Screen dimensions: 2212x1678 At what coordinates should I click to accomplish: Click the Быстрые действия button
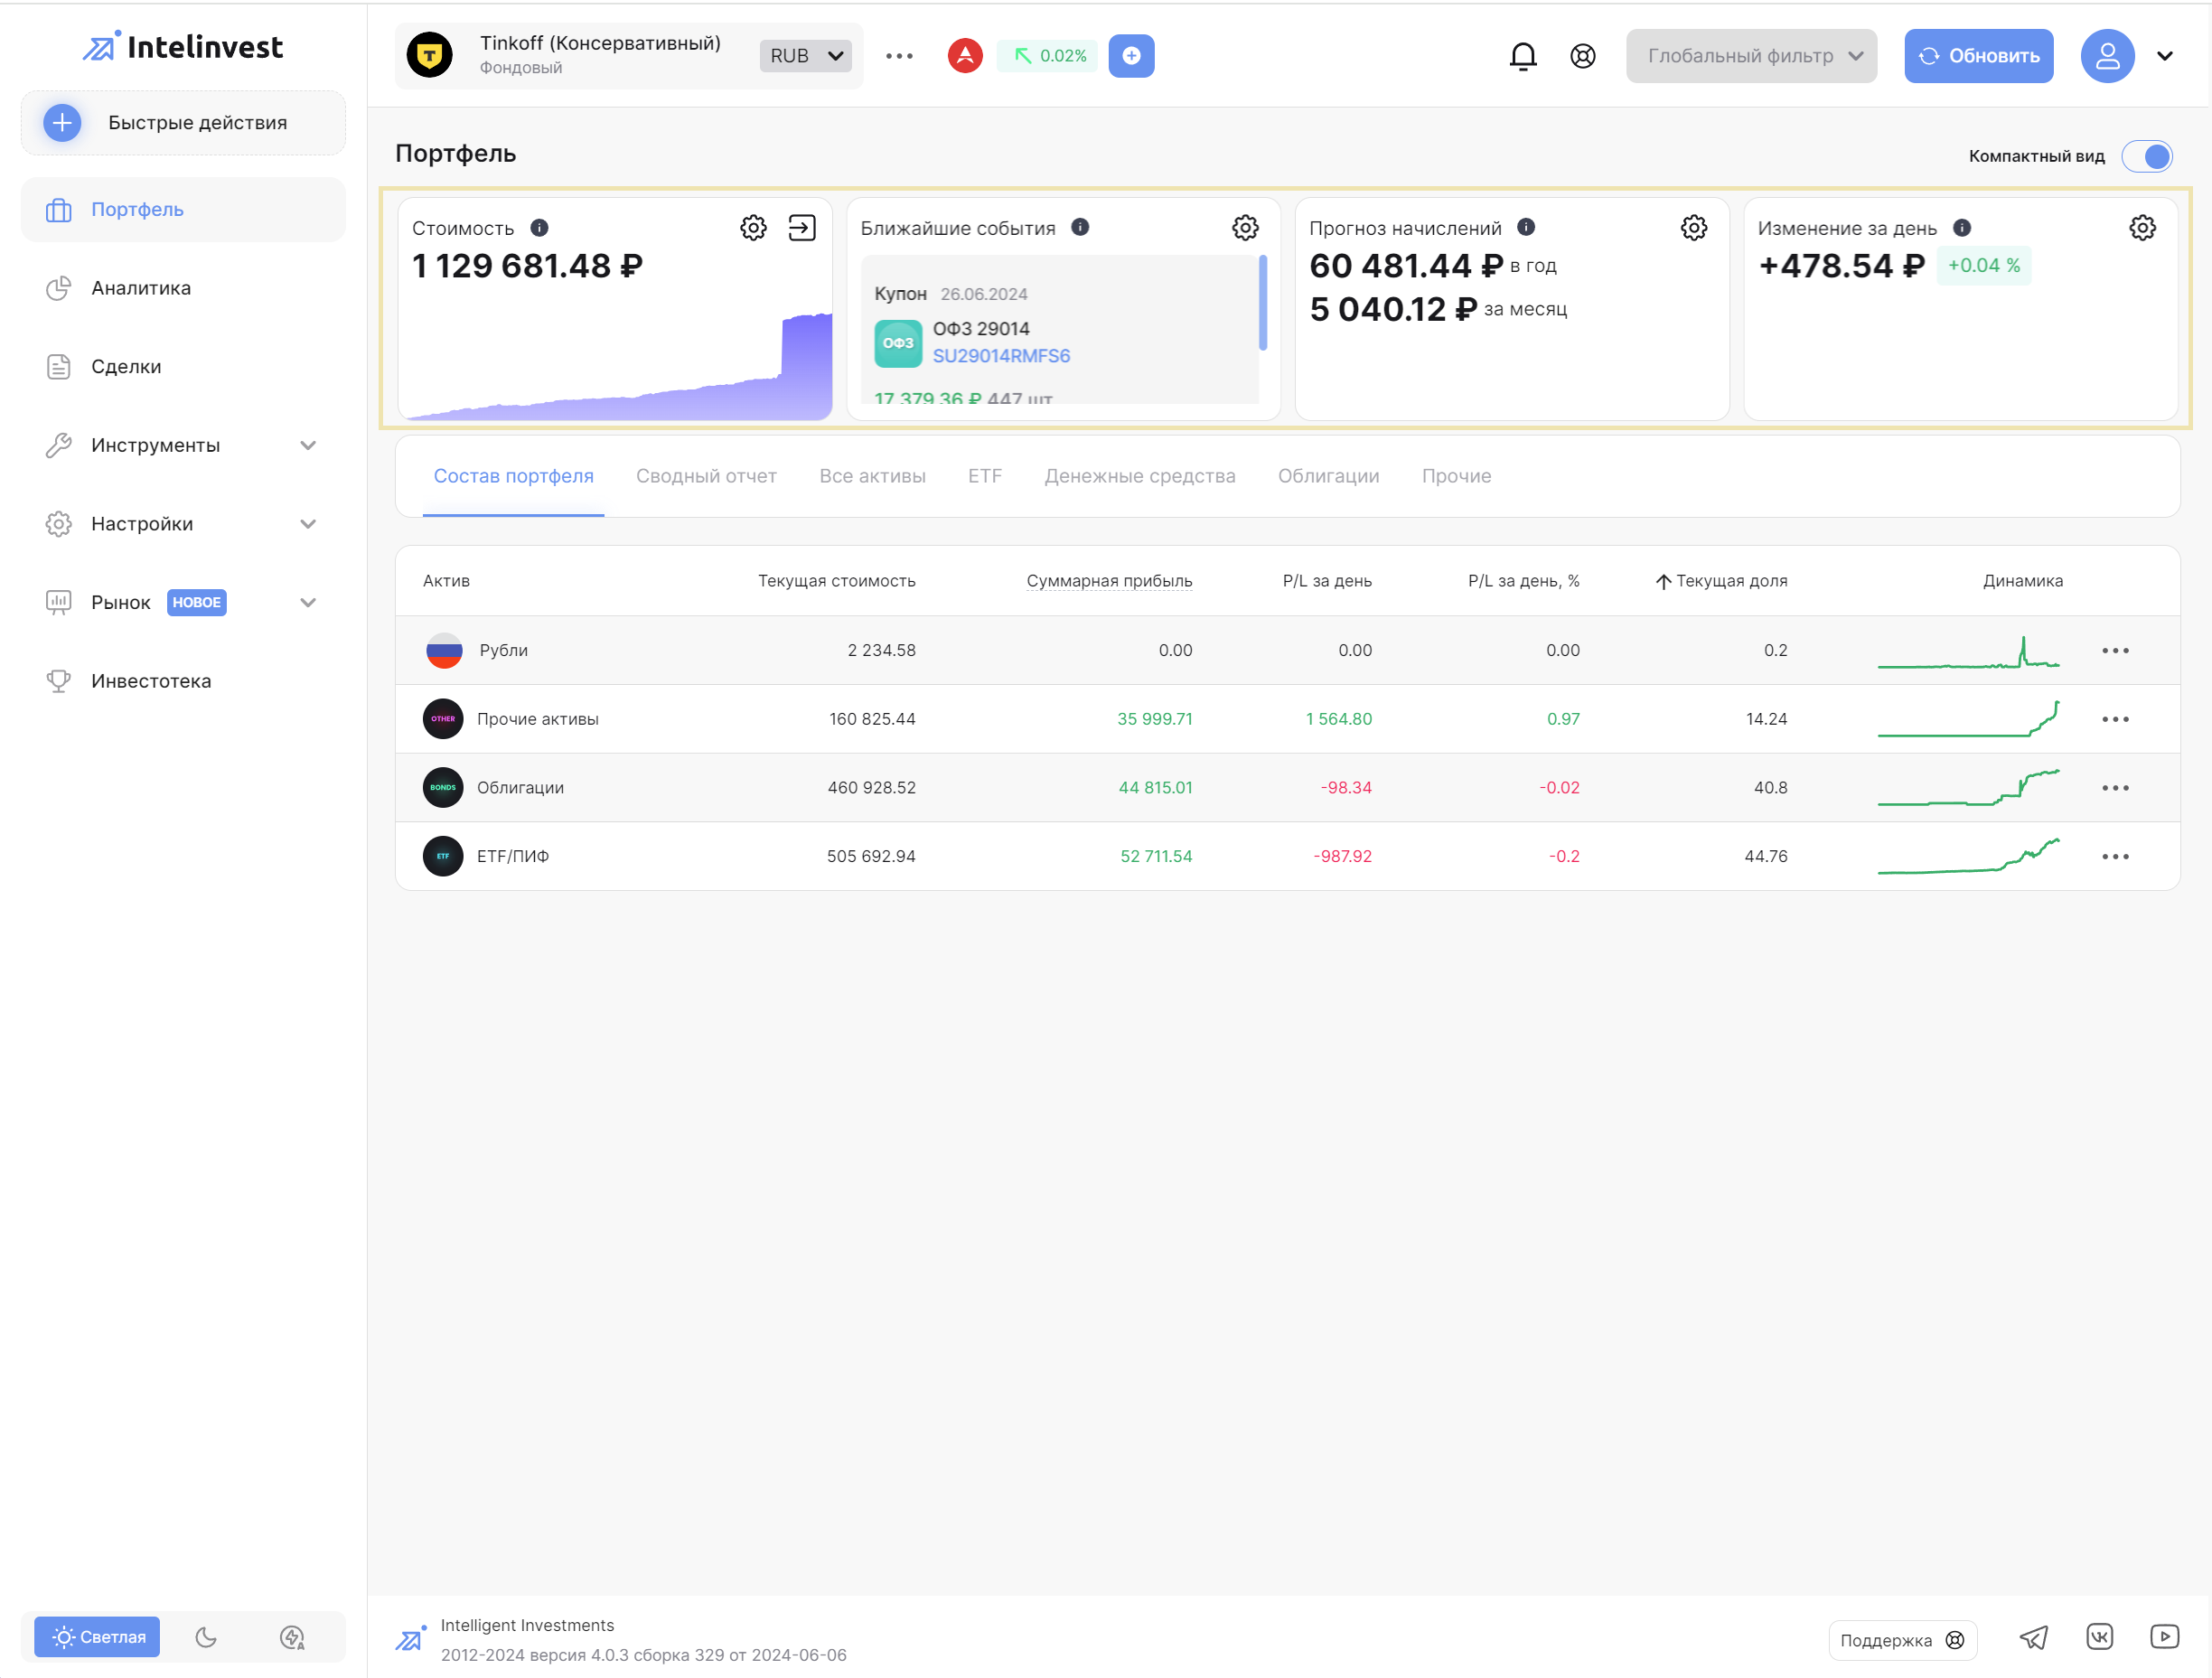183,122
